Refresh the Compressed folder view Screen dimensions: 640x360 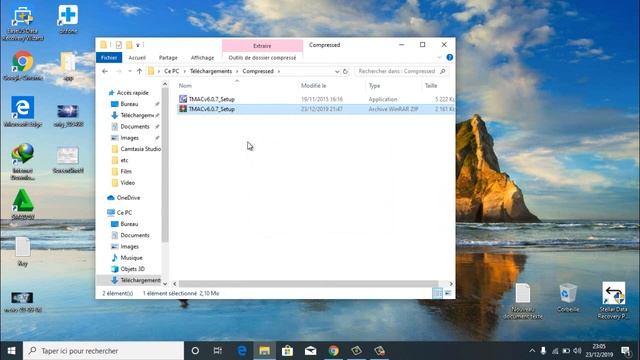(345, 71)
